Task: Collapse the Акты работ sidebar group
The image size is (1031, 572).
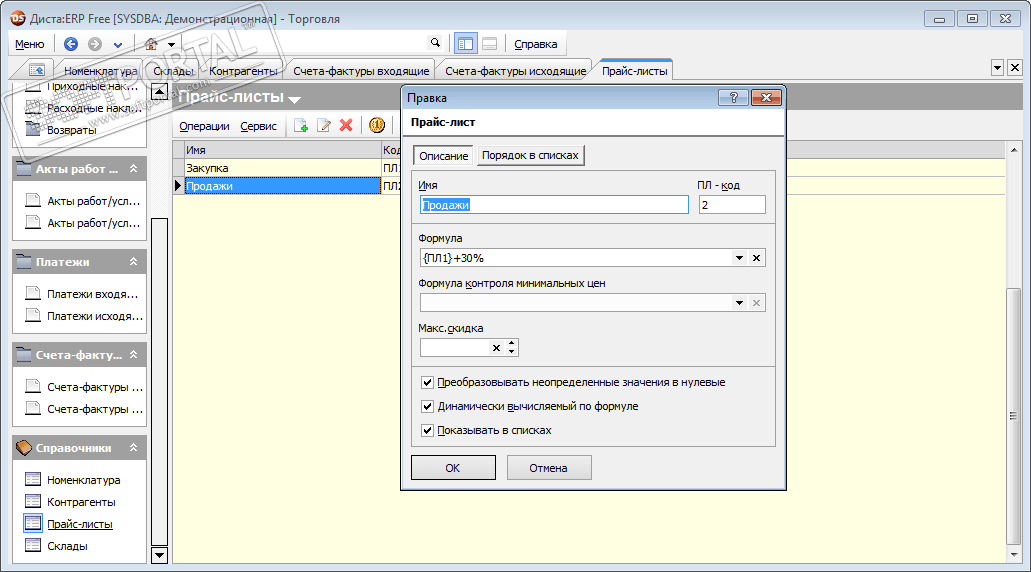Action: point(133,169)
